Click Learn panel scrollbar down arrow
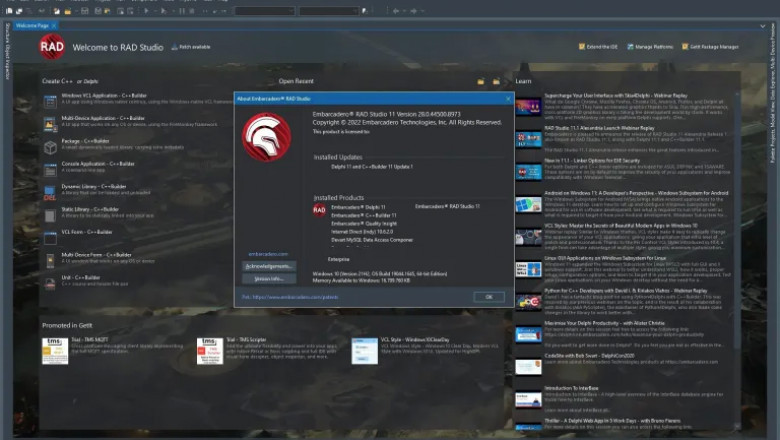 coord(737,427)
